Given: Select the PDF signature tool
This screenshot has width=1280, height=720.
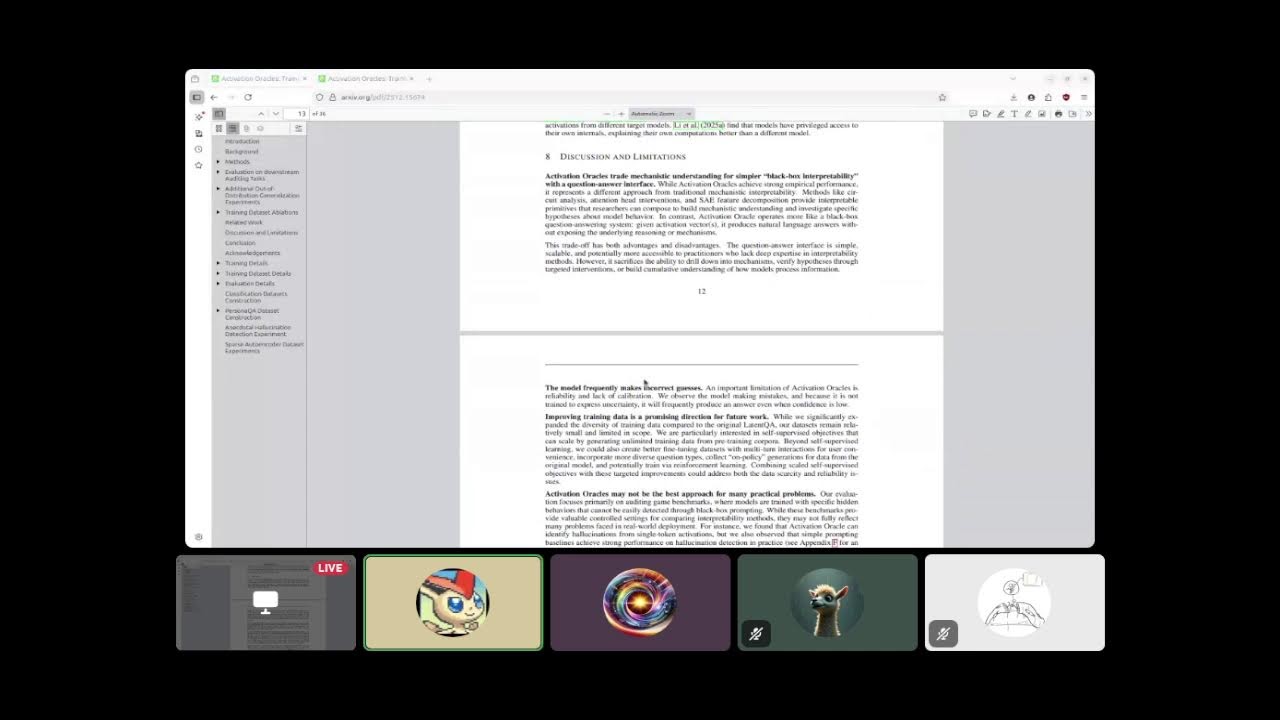Looking at the screenshot, I should pyautogui.click(x=987, y=114).
